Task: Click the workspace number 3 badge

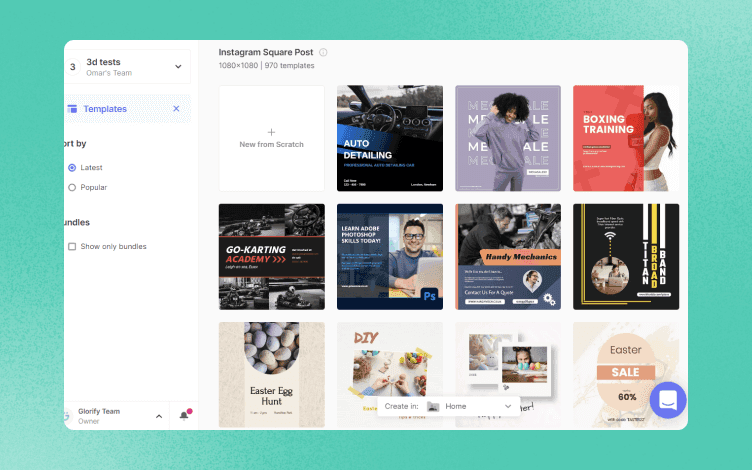Action: coord(72,67)
